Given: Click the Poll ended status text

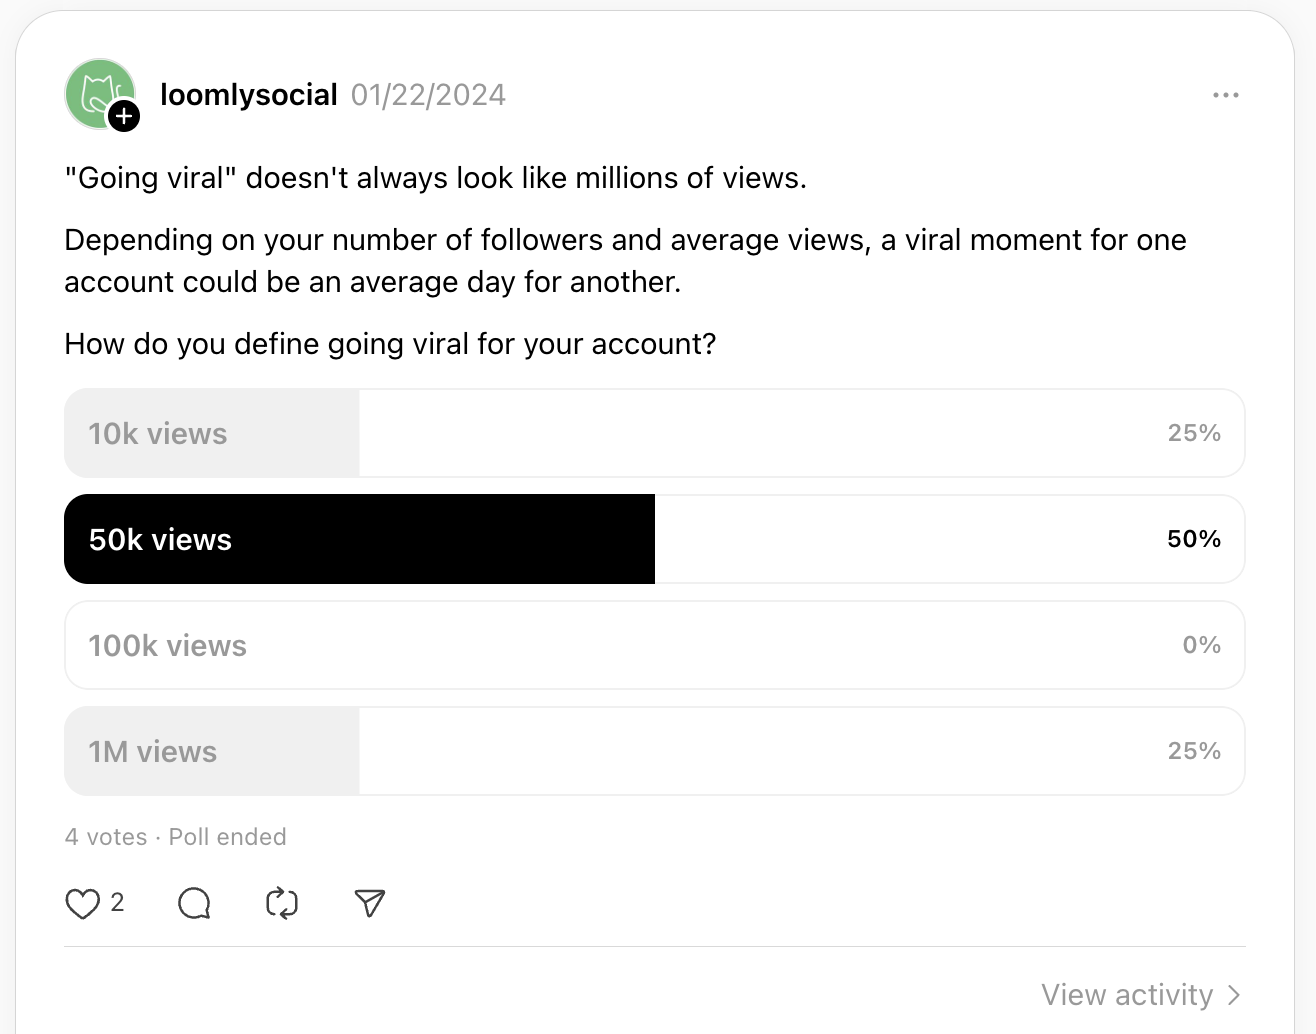Looking at the screenshot, I should (227, 837).
